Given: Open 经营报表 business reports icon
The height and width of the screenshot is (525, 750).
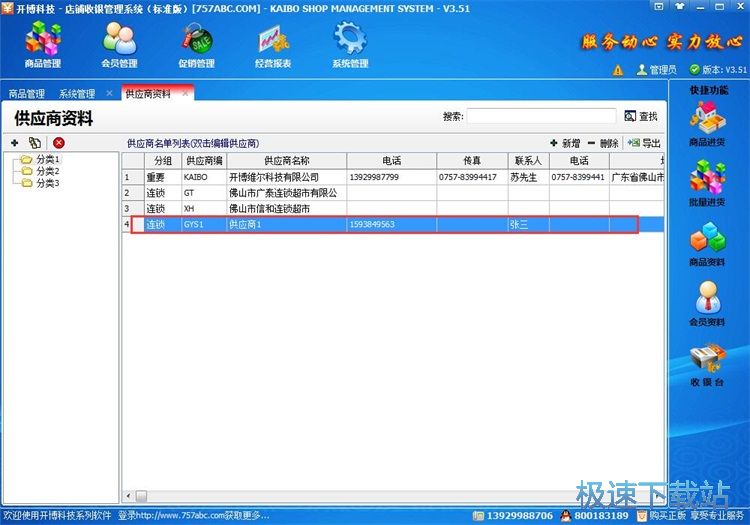Looking at the screenshot, I should tap(273, 44).
